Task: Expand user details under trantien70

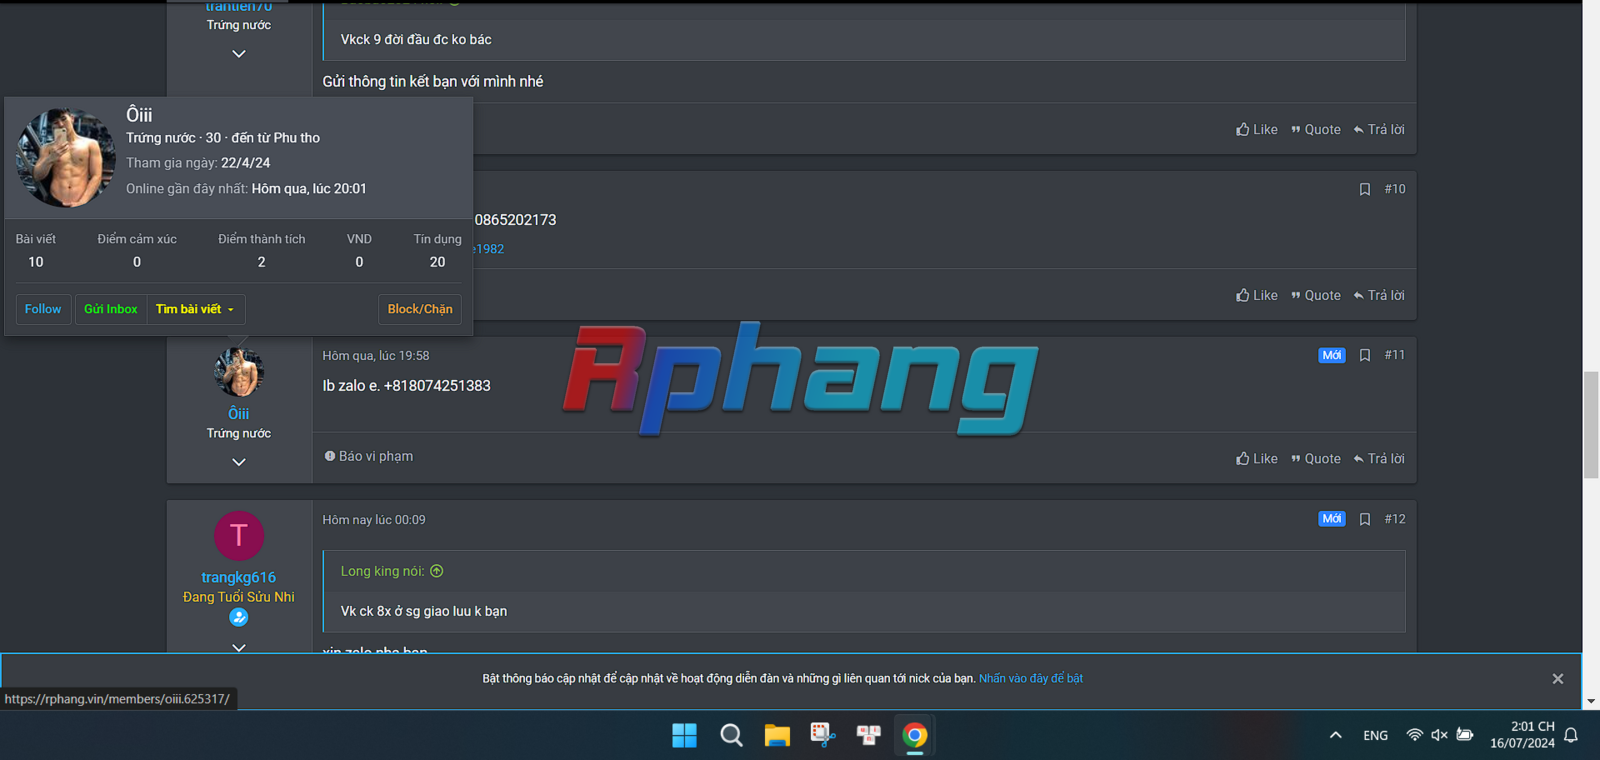Action: [239, 54]
